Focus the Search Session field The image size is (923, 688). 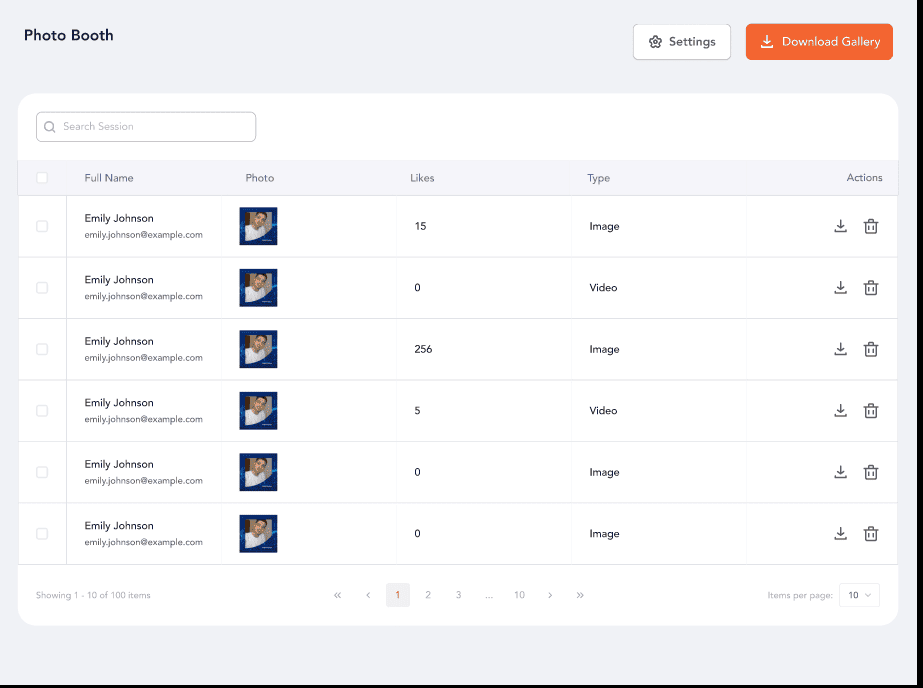(x=146, y=127)
